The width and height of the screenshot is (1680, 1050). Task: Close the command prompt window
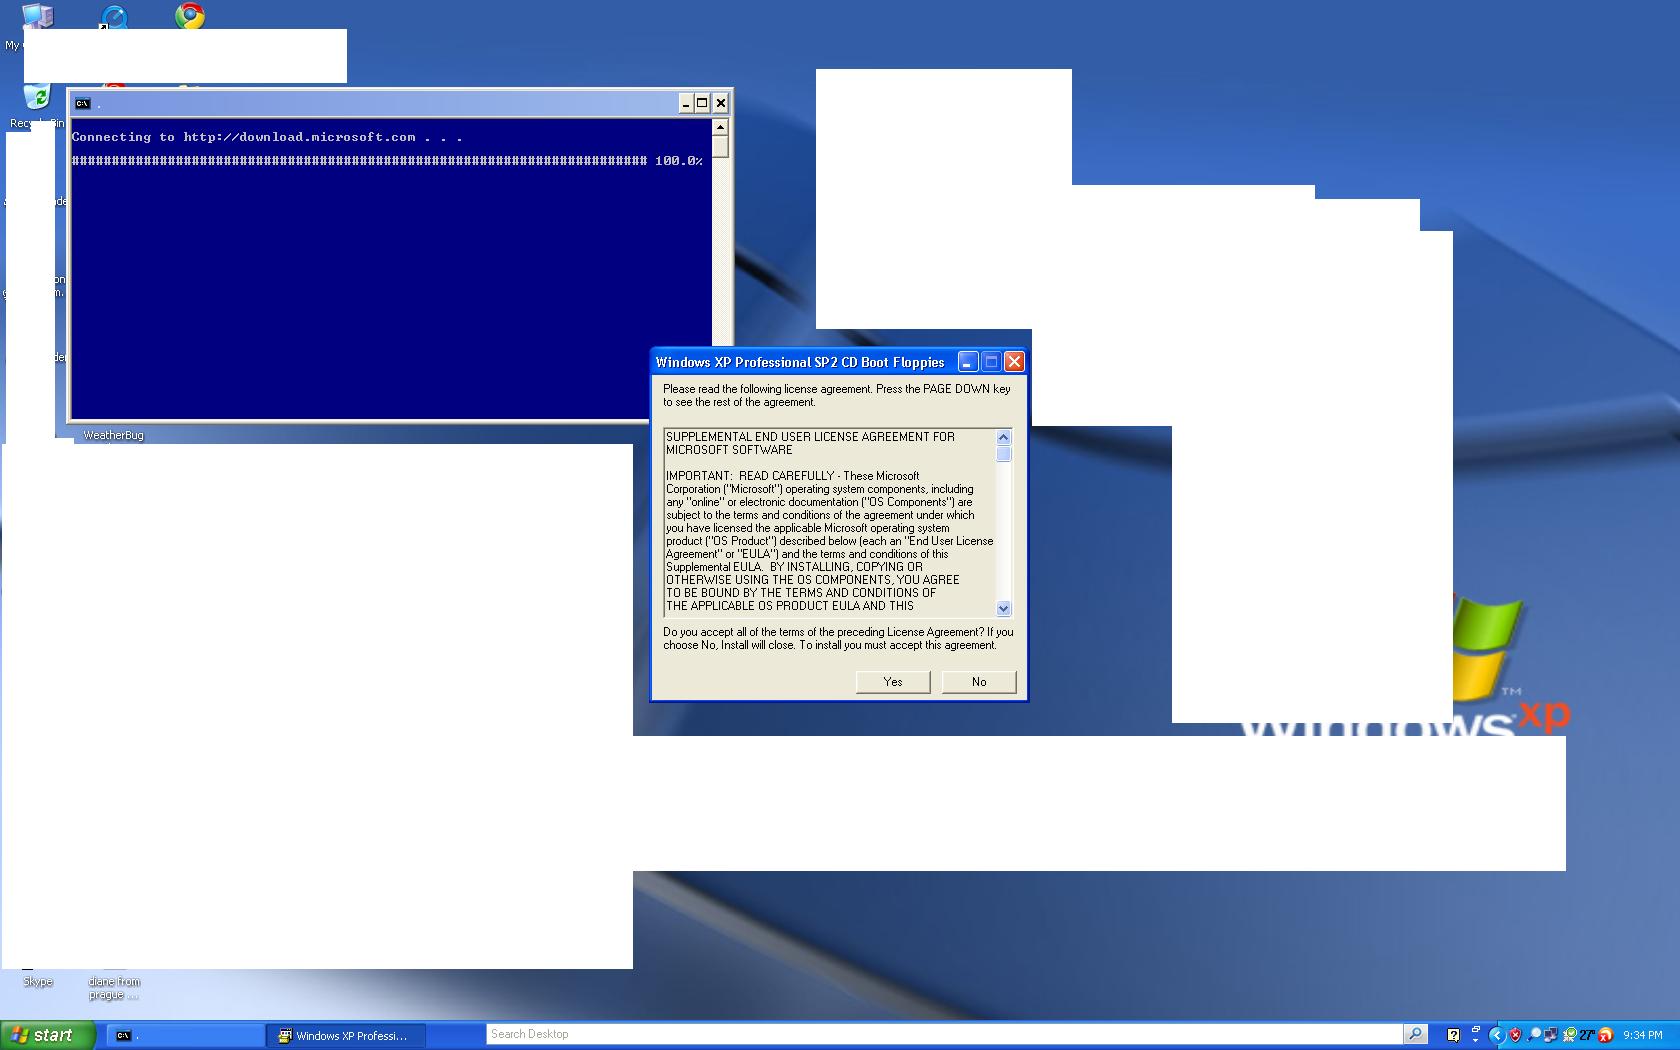click(x=720, y=103)
